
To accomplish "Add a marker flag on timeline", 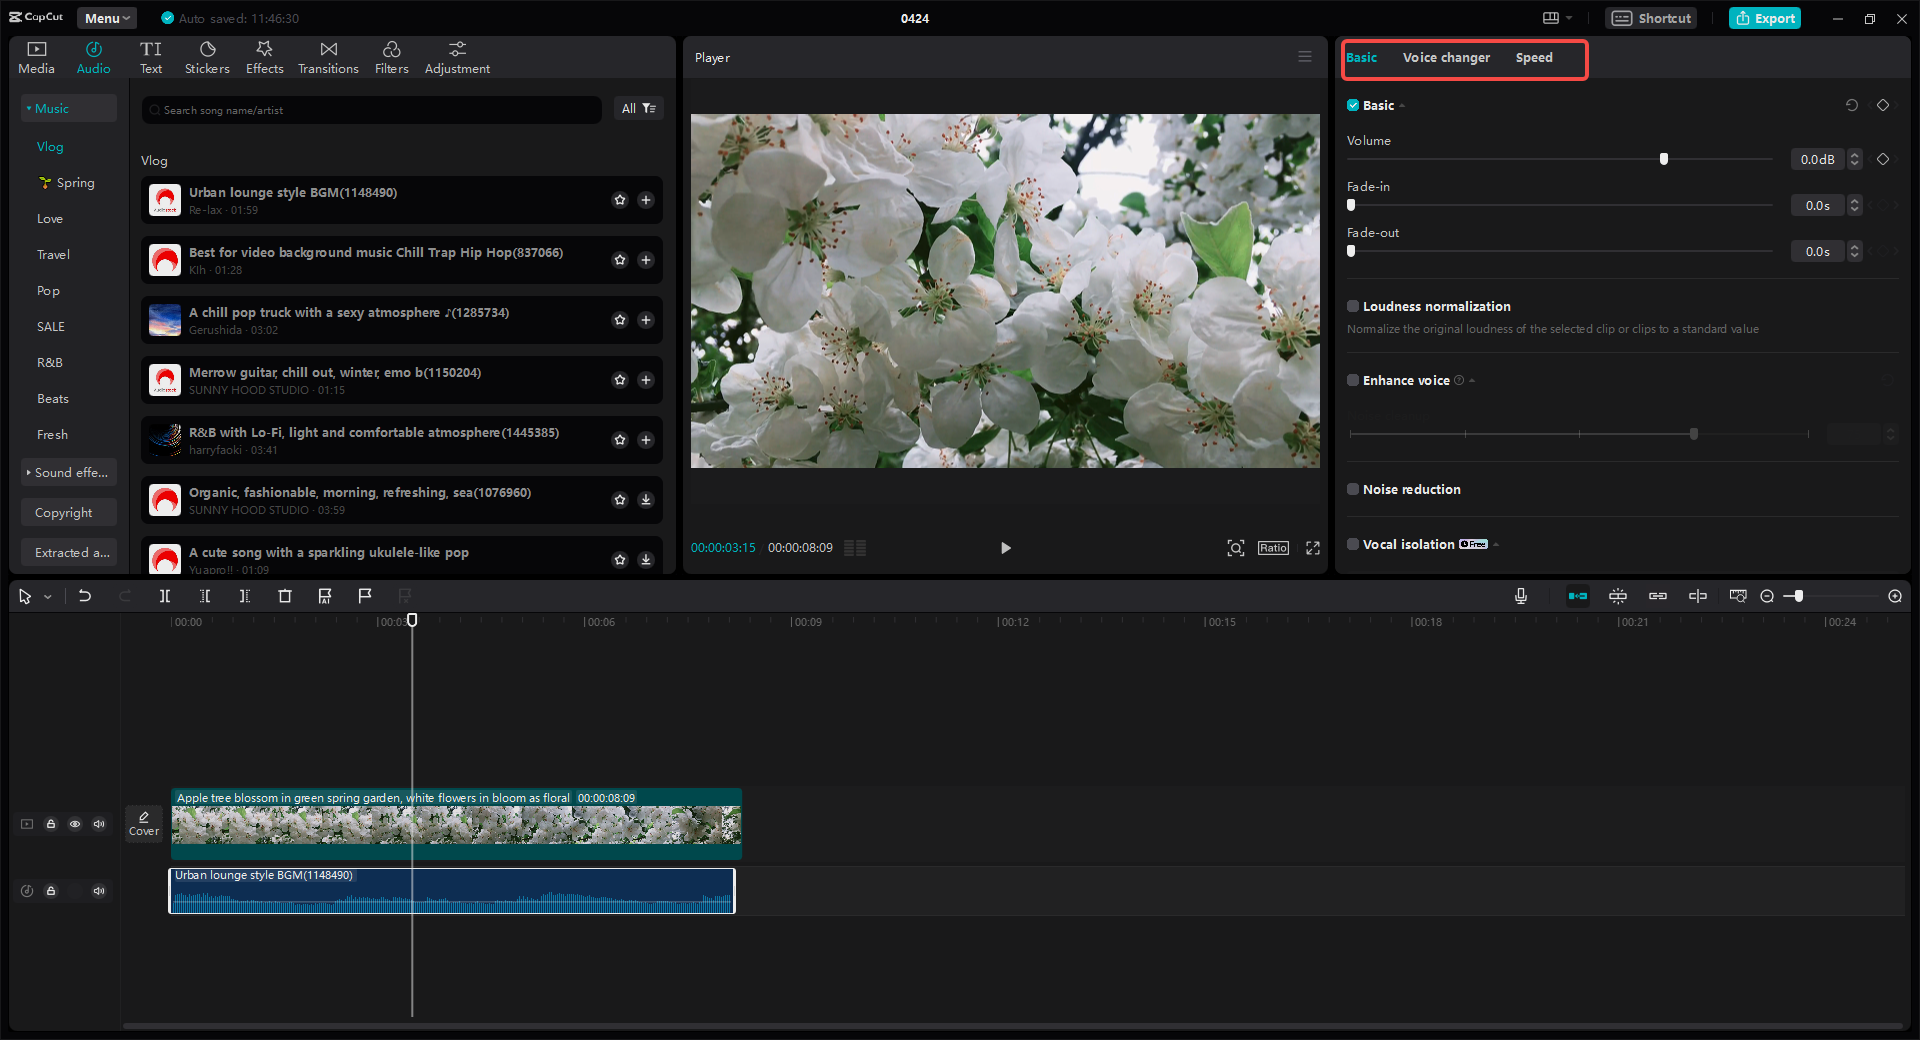I will point(365,596).
